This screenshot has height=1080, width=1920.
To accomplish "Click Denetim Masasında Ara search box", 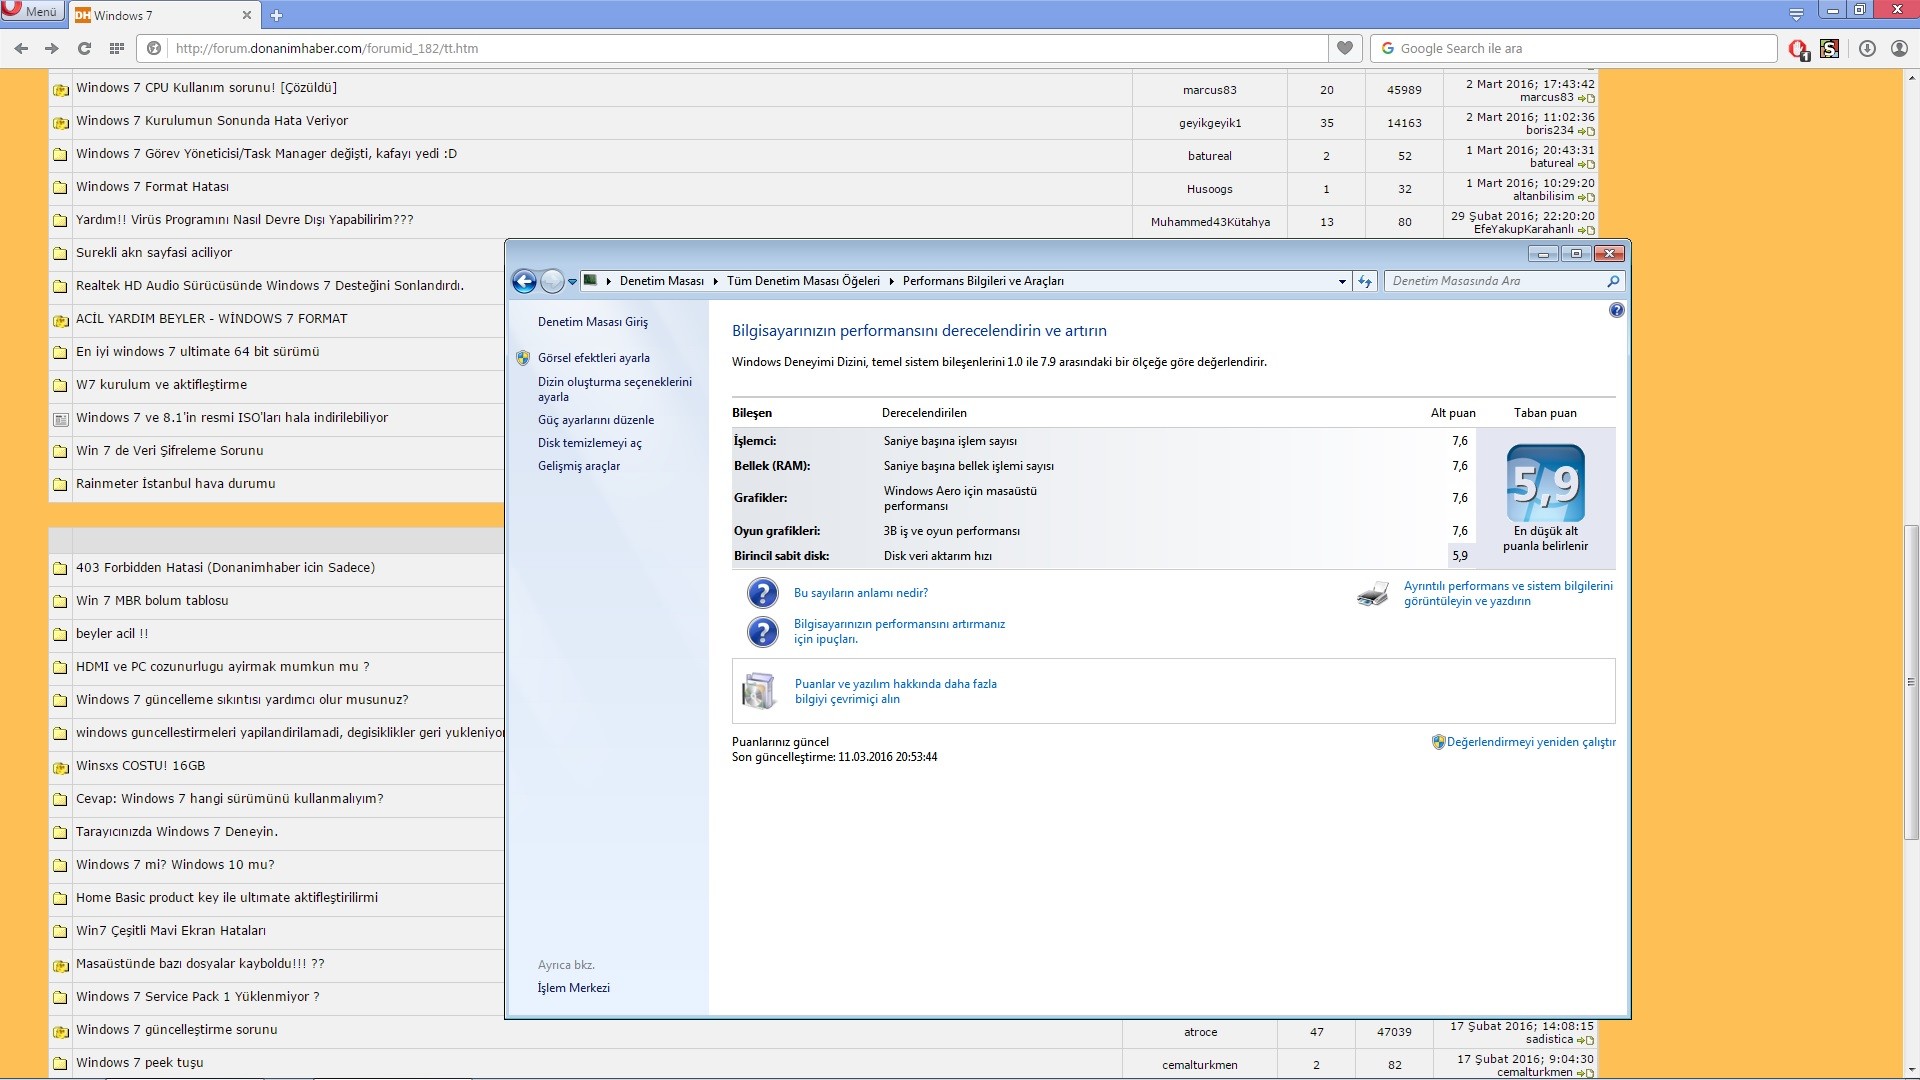I will [1495, 281].
